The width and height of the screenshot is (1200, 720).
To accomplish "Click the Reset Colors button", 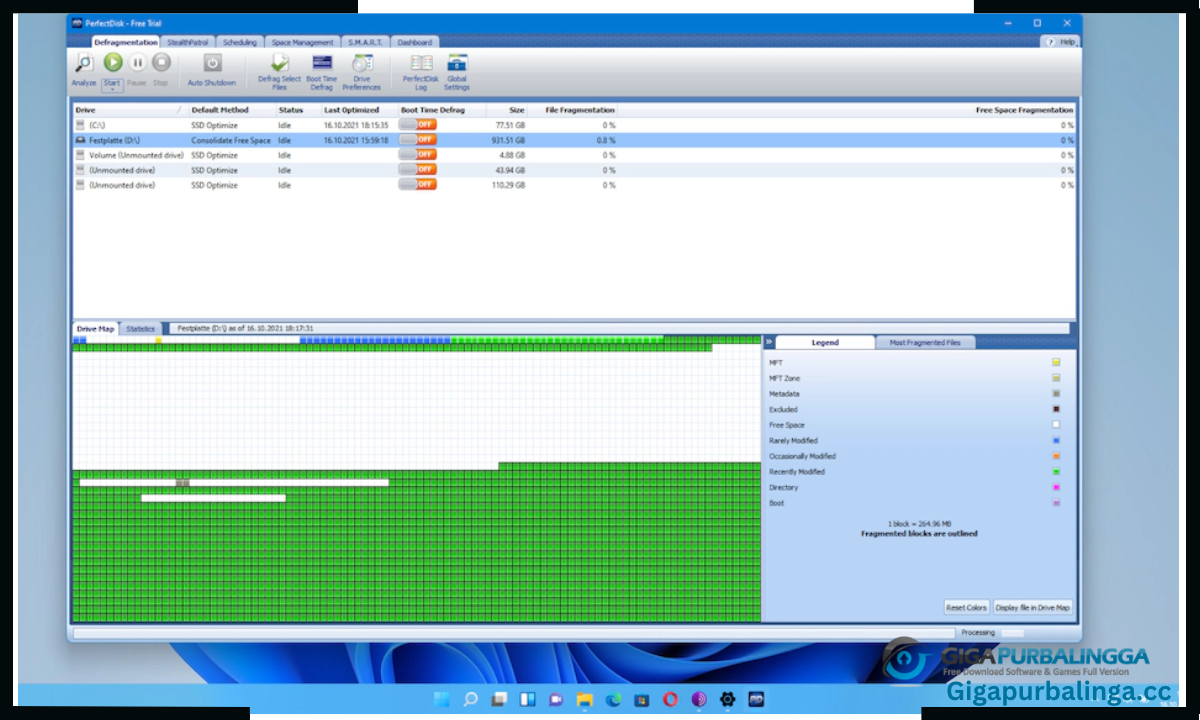I will [x=966, y=607].
